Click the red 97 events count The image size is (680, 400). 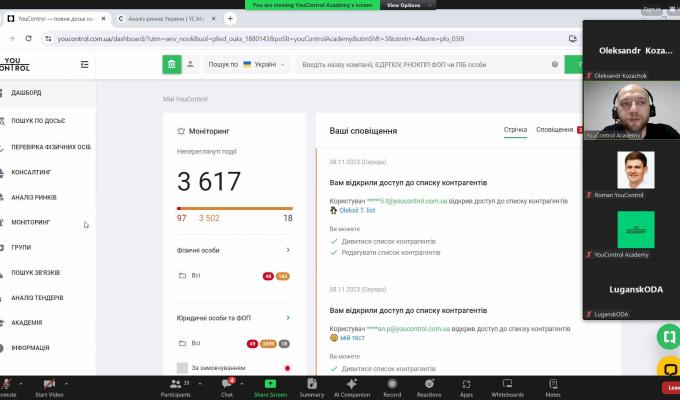(181, 218)
